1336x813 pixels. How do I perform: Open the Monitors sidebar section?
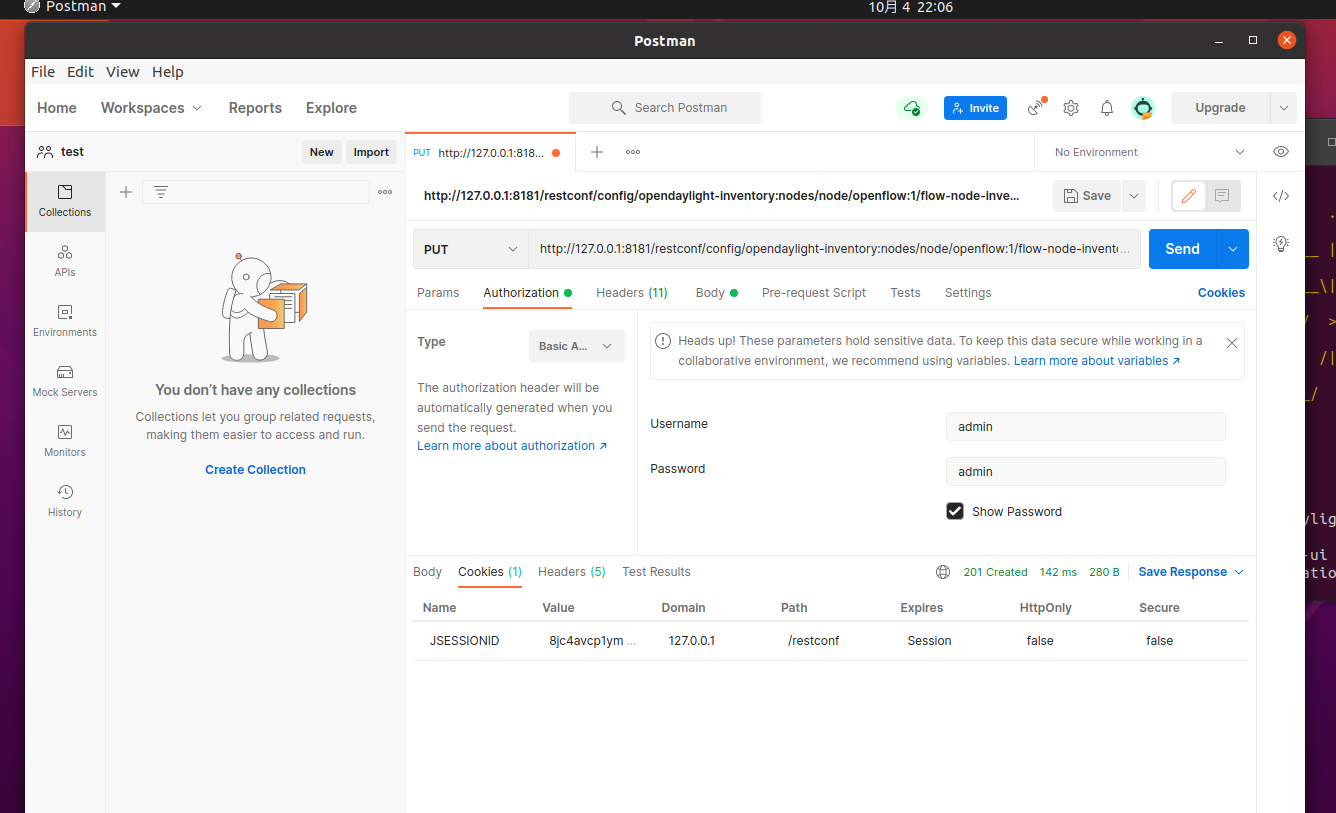tap(65, 441)
